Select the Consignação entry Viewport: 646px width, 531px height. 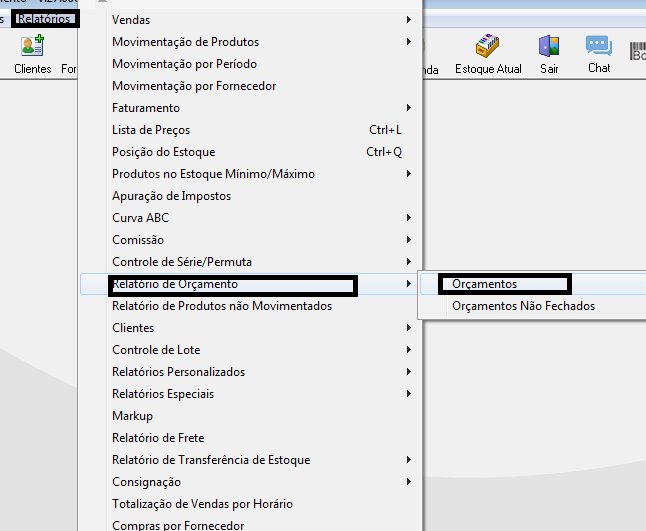[x=250, y=482]
